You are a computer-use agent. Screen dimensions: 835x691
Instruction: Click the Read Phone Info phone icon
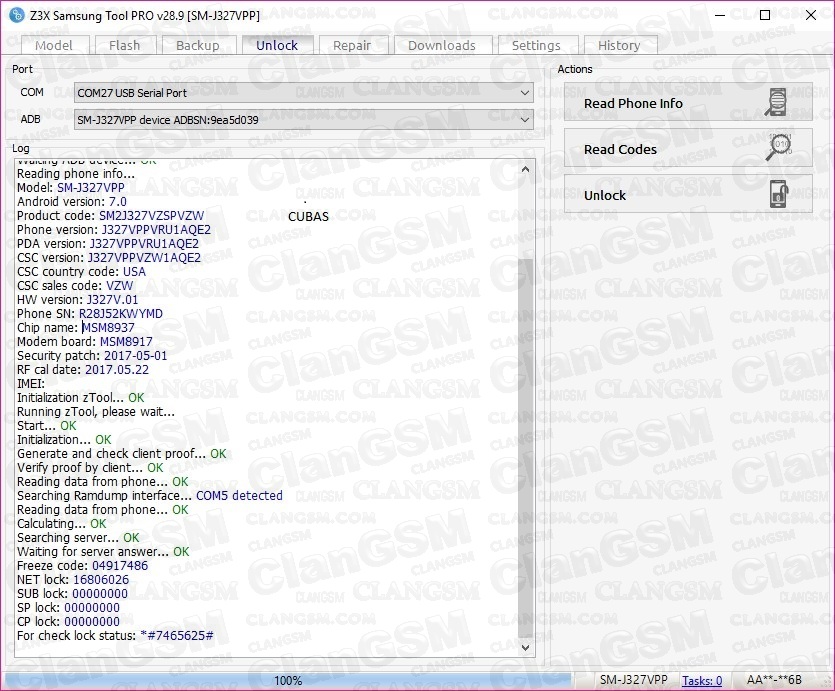point(777,102)
